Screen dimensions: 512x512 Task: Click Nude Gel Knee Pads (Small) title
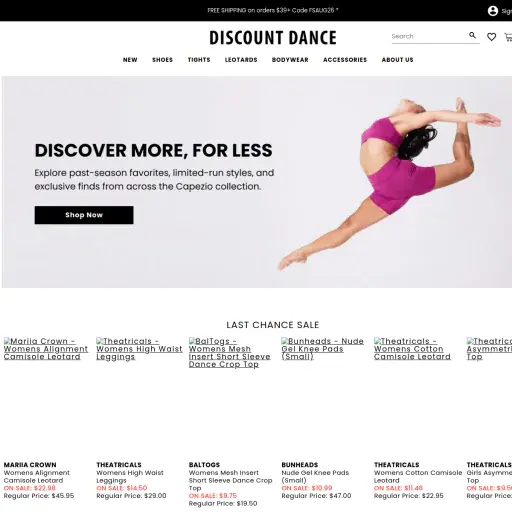click(315, 477)
